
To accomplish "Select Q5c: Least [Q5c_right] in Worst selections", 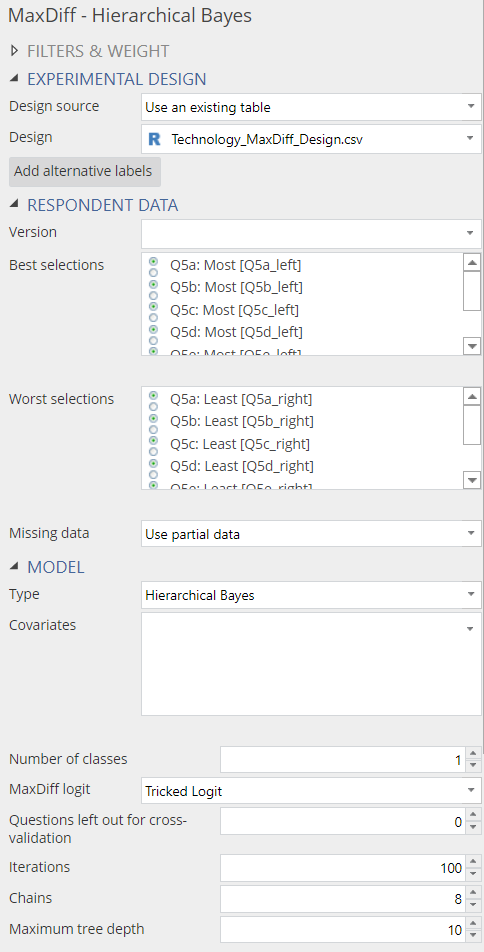I will click(x=240, y=444).
